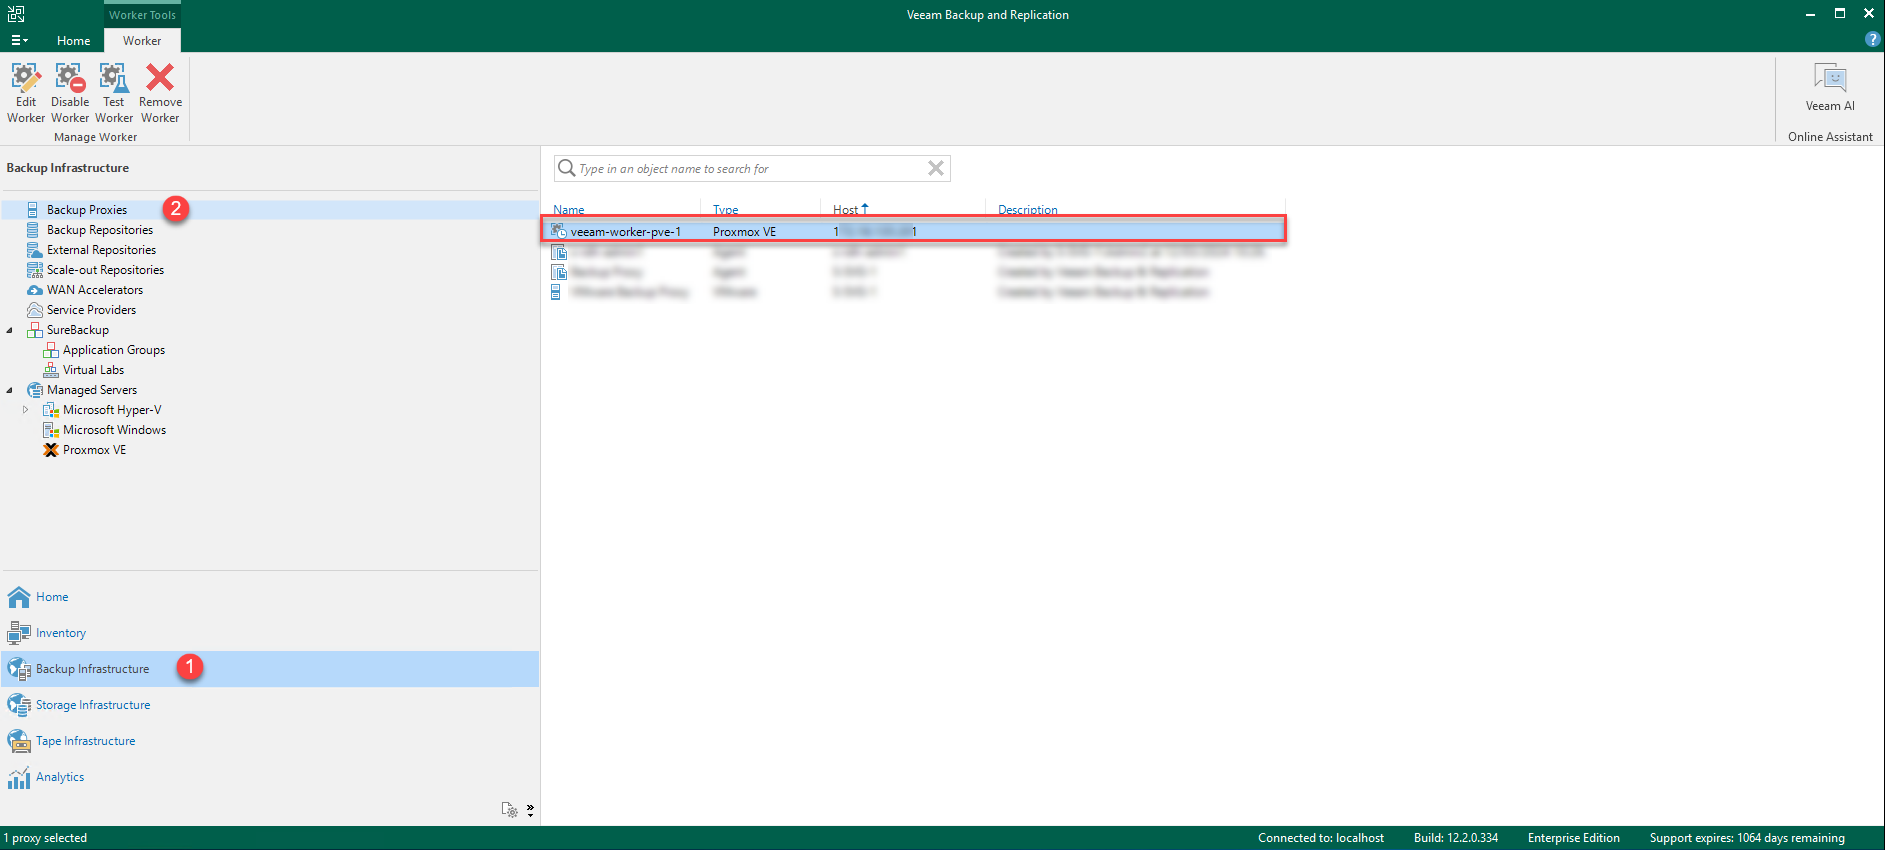Open navigation pane configure buttons chevron
1885x850 pixels.
point(530,809)
